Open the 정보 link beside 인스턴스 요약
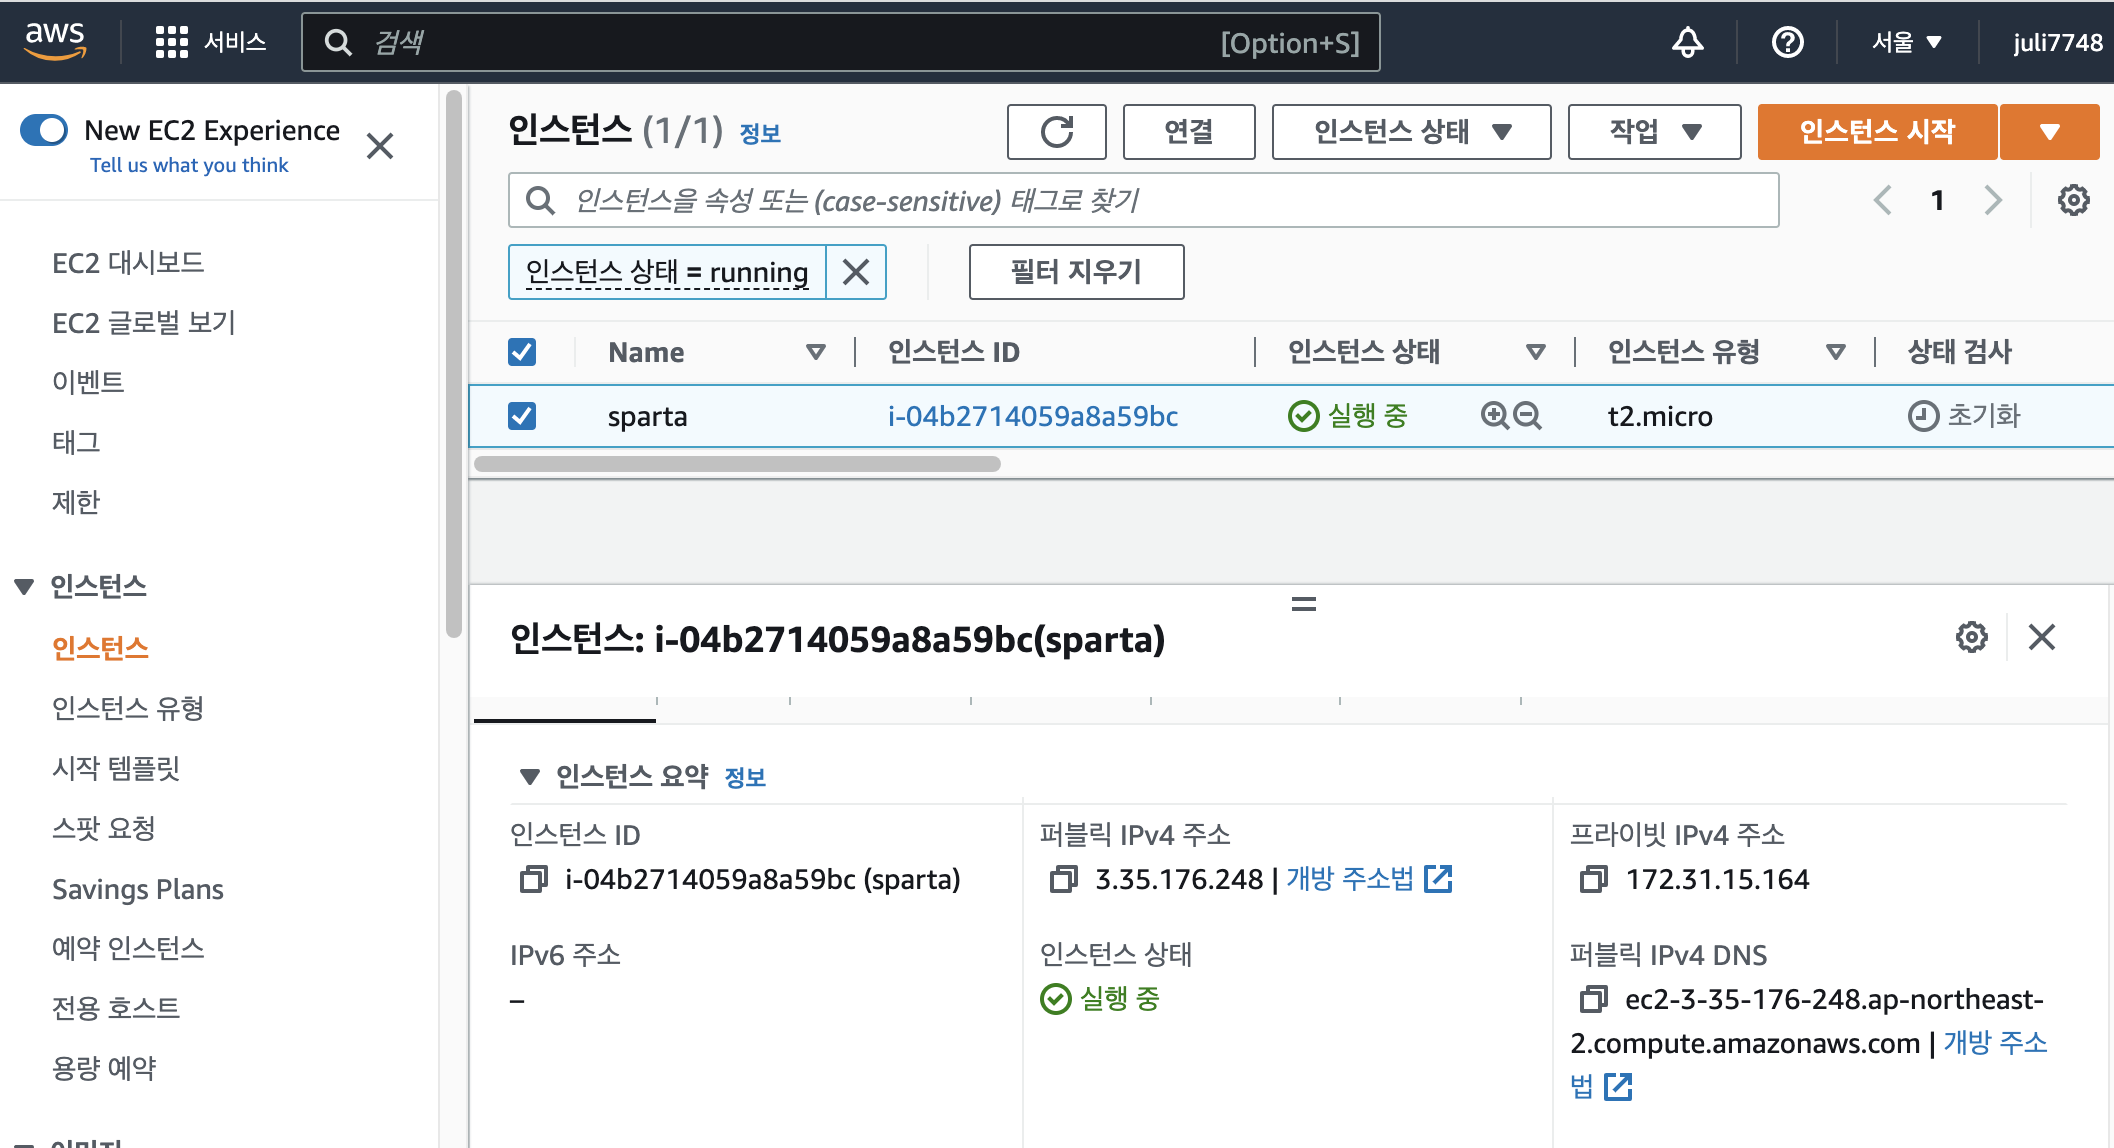 point(745,778)
